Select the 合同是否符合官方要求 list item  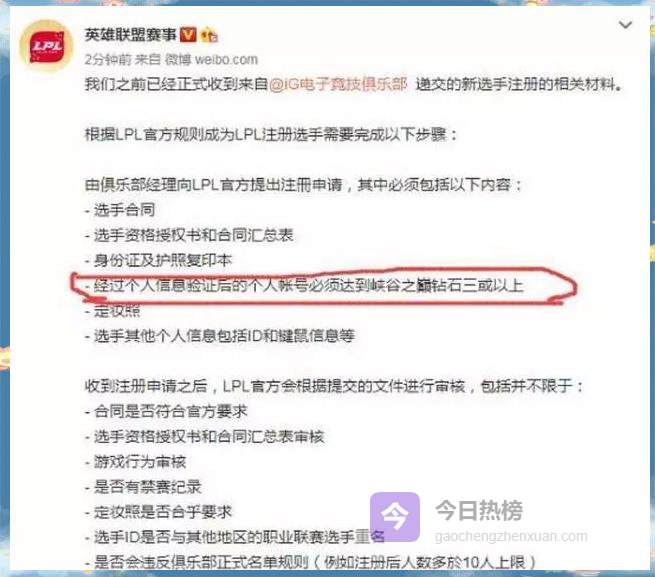point(166,412)
